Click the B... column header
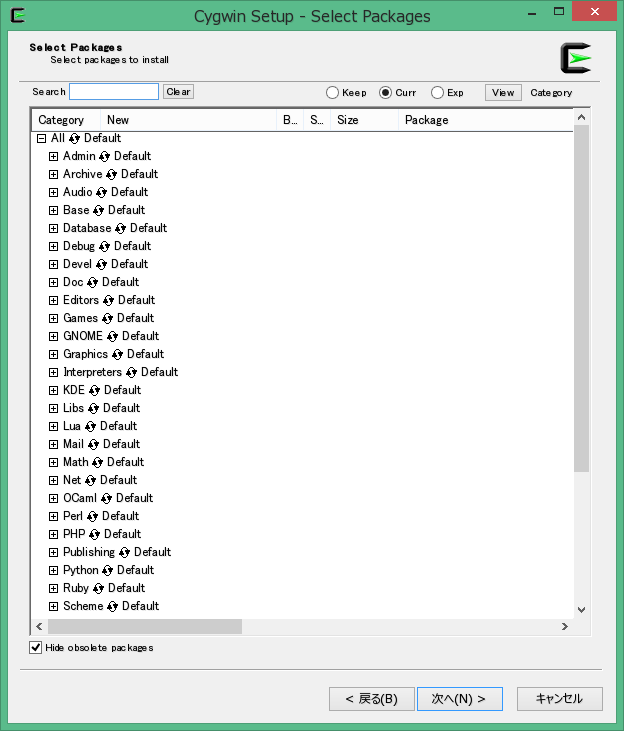Screen dimensions: 624x731 coord(290,120)
